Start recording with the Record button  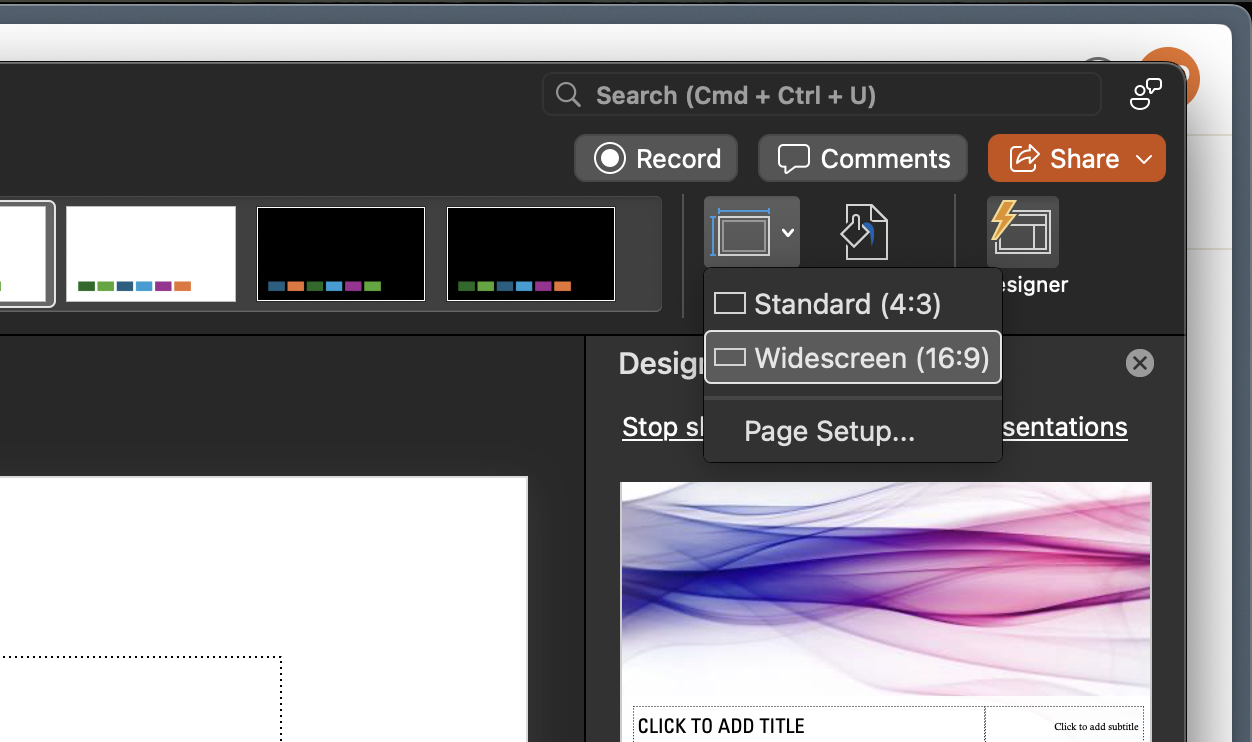656,159
